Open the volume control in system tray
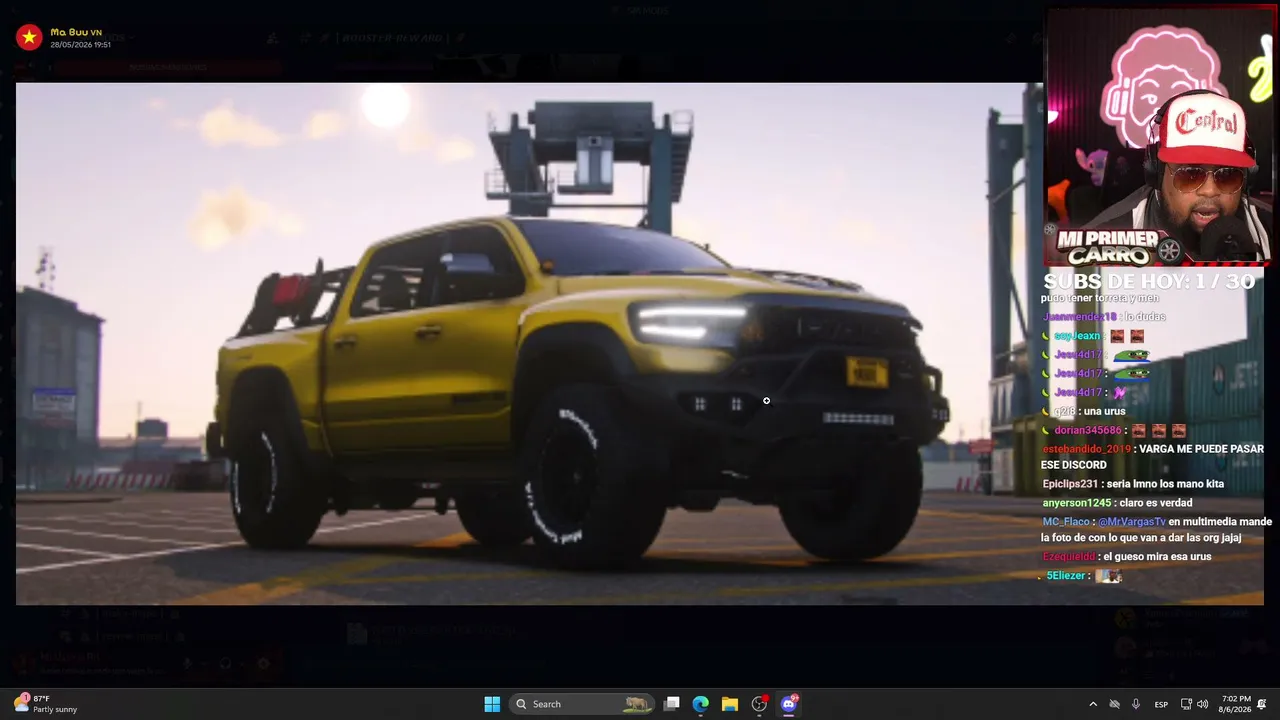The image size is (1280, 720). (1202, 704)
